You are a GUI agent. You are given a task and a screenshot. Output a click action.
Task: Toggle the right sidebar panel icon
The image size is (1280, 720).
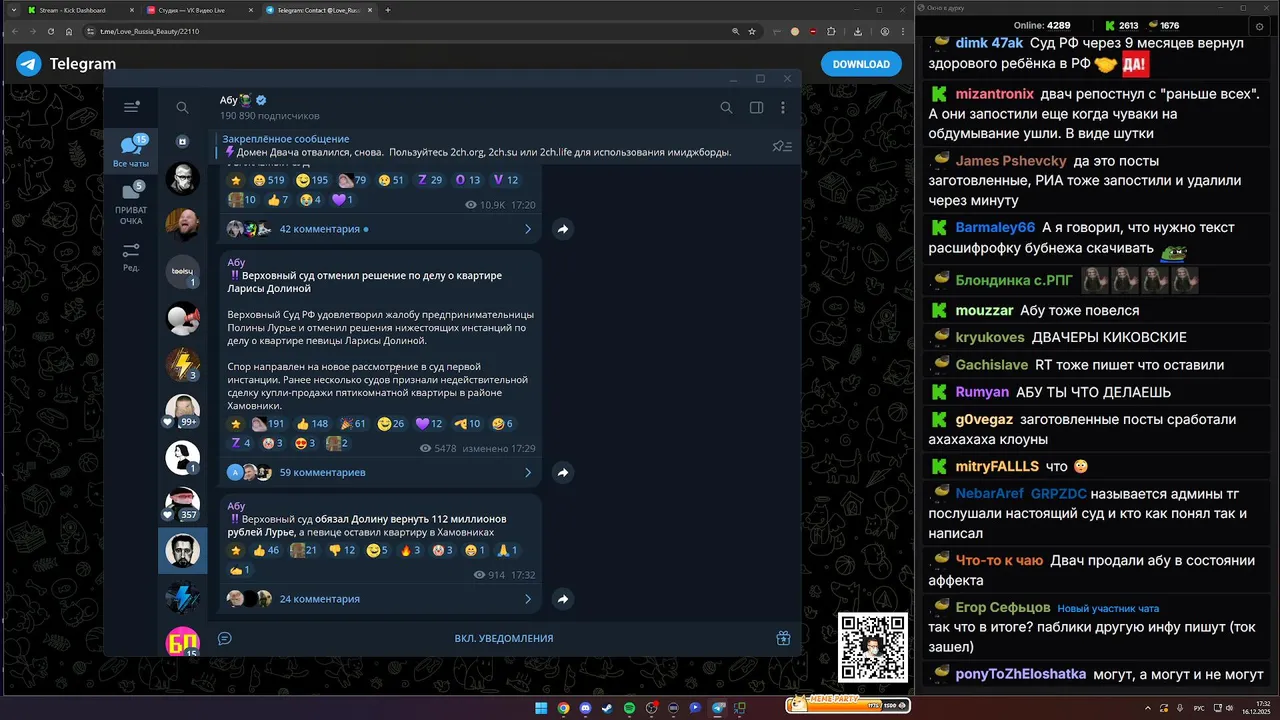(756, 107)
